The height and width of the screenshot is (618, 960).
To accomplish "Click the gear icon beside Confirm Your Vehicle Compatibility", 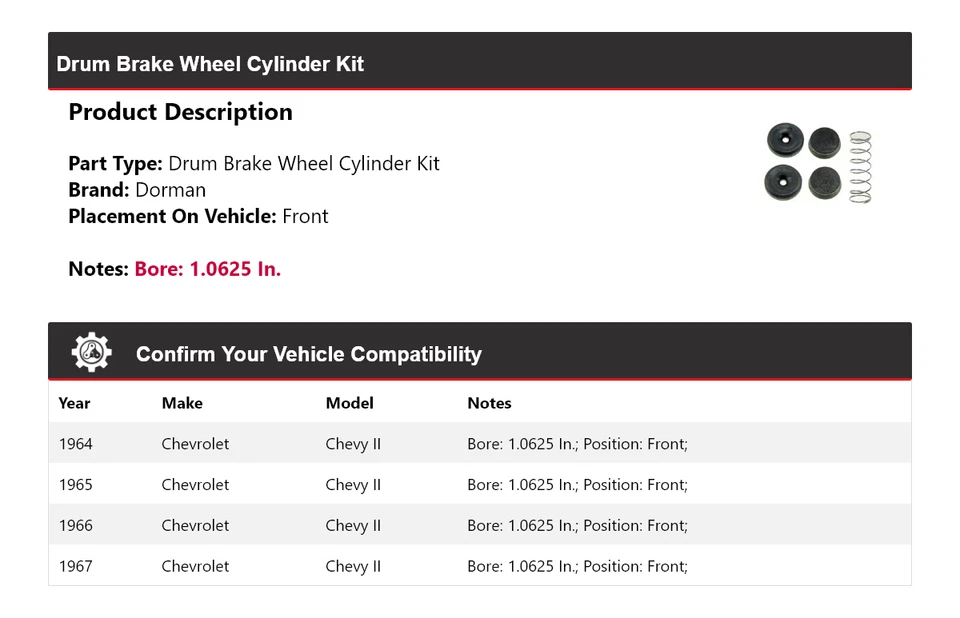I will pos(91,353).
